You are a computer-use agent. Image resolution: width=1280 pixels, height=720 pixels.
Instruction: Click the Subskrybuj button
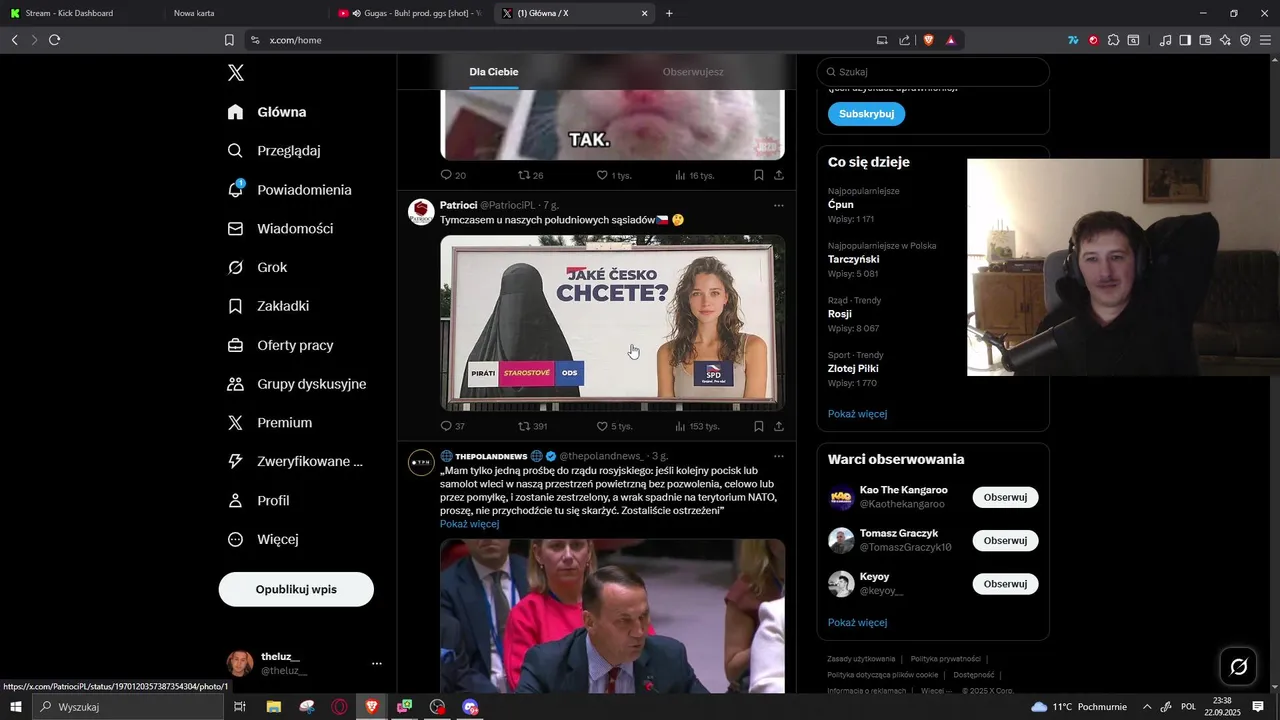(x=866, y=114)
